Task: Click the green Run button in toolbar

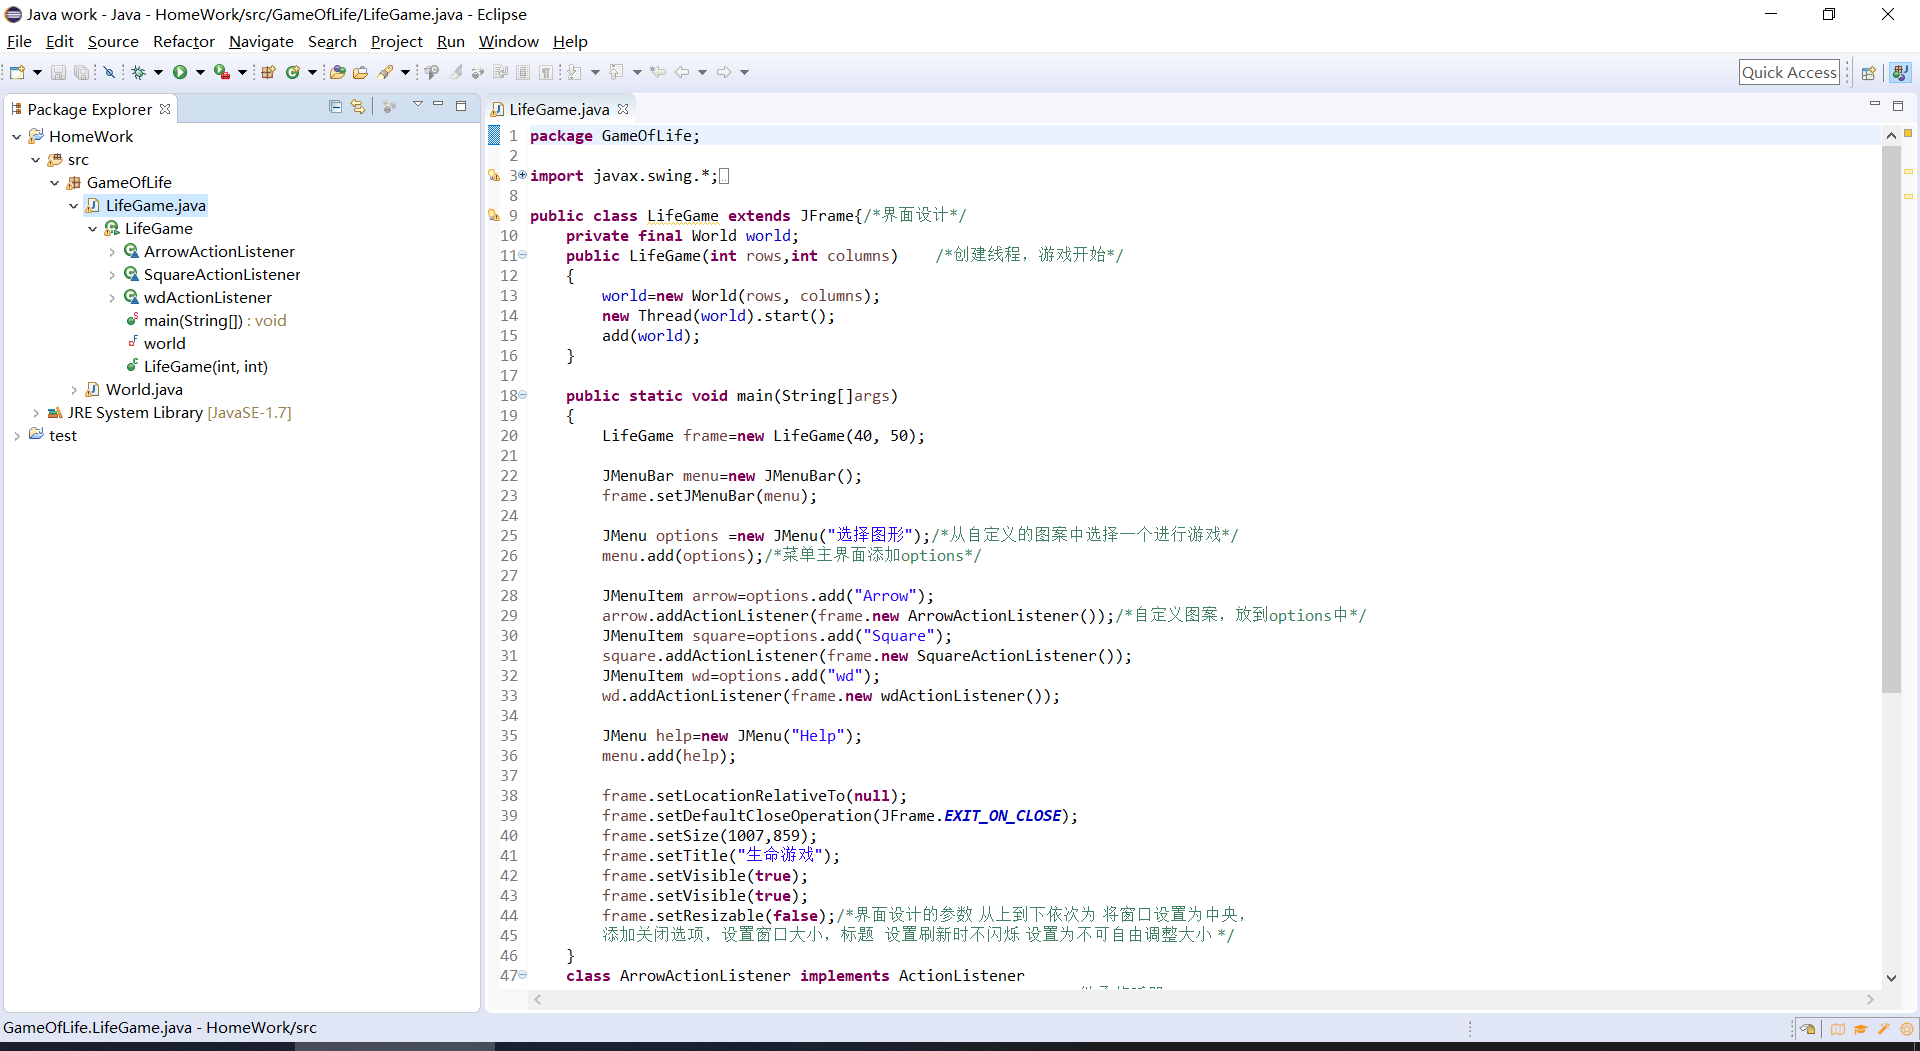Action: [x=180, y=72]
